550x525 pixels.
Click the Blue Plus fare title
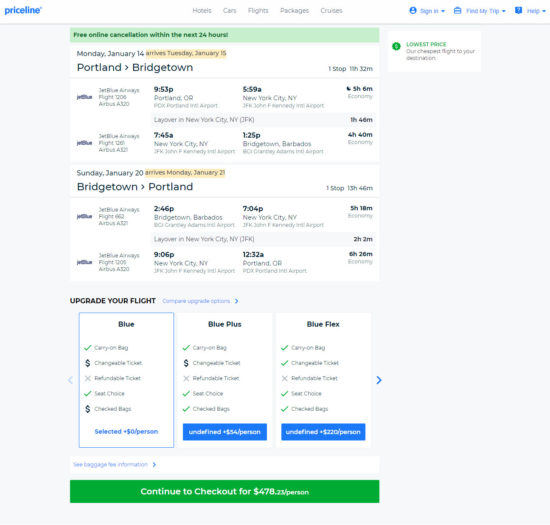pos(224,324)
